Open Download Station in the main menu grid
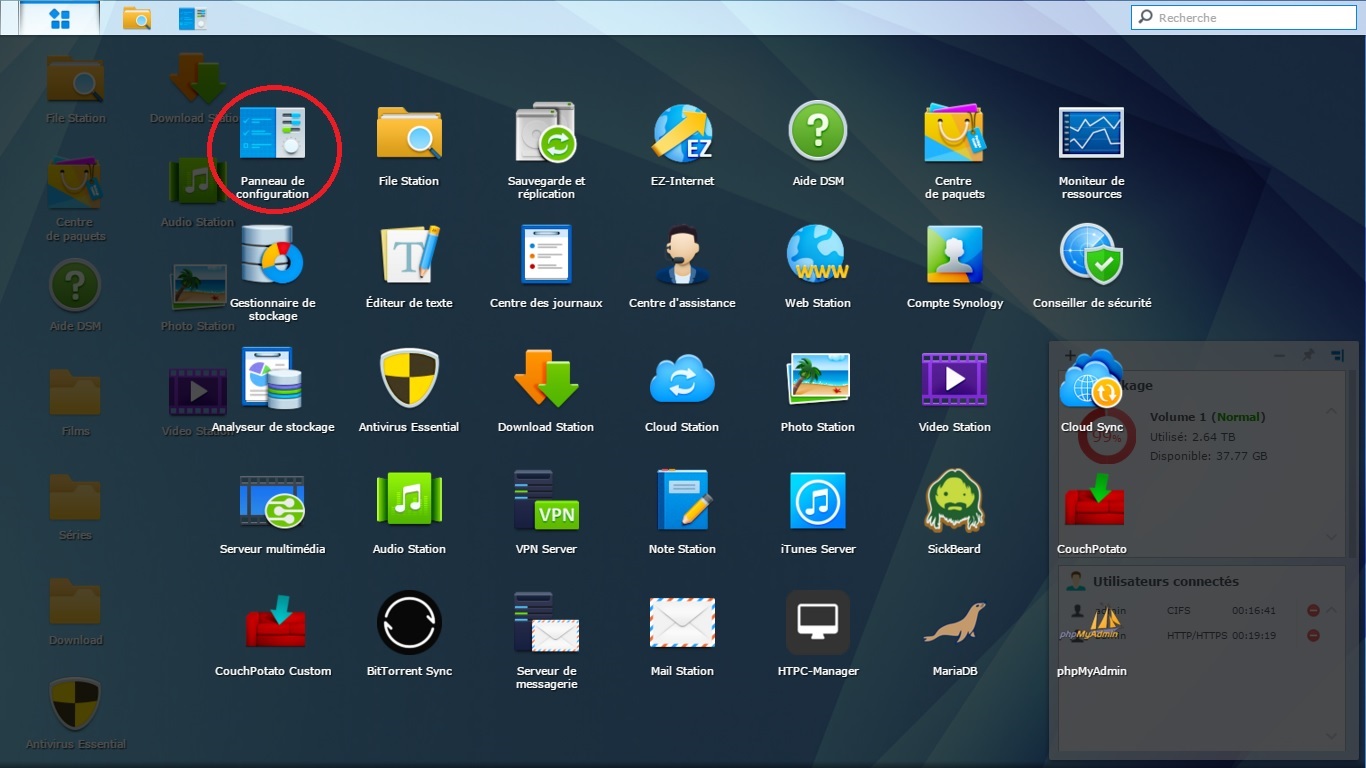 click(546, 380)
